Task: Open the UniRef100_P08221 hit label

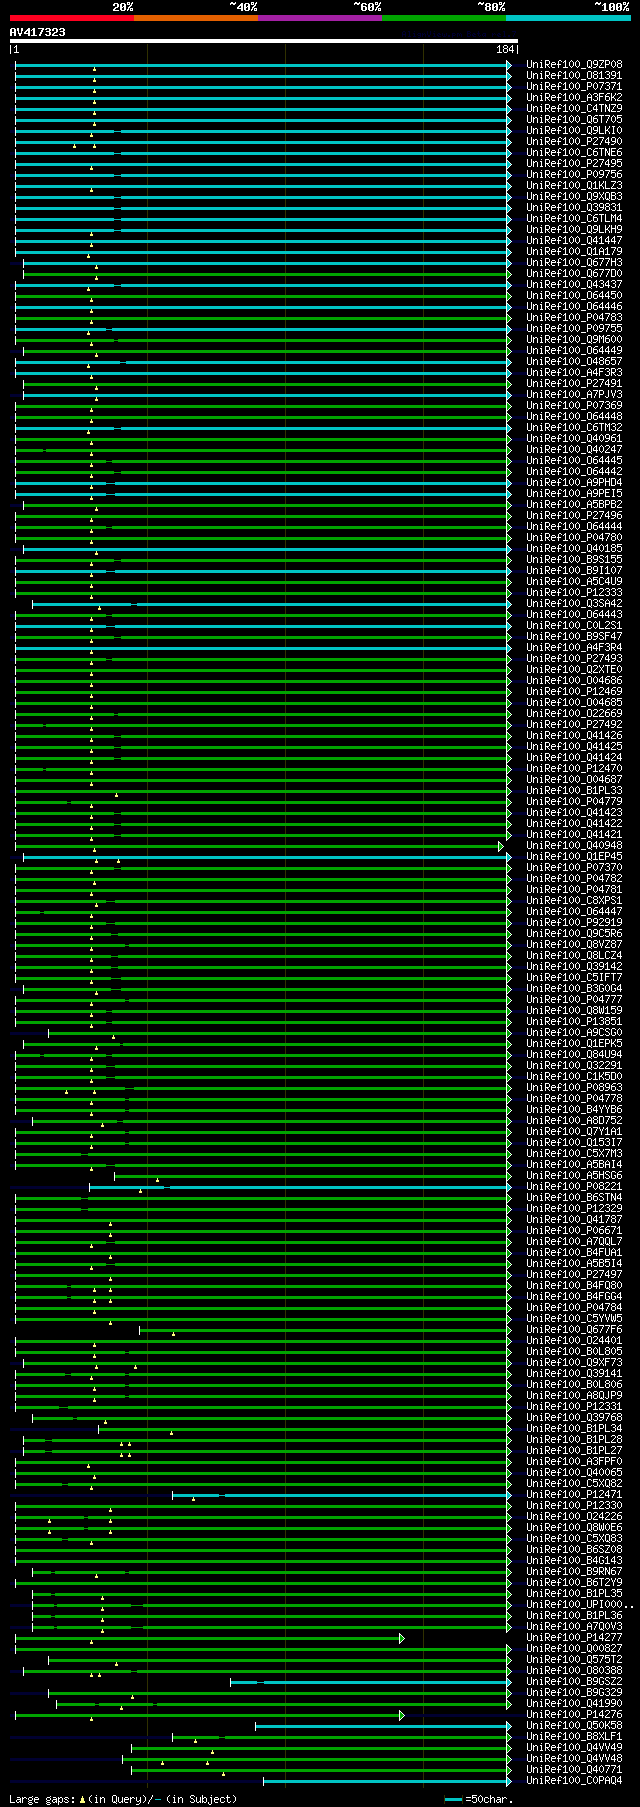Action: [574, 1187]
